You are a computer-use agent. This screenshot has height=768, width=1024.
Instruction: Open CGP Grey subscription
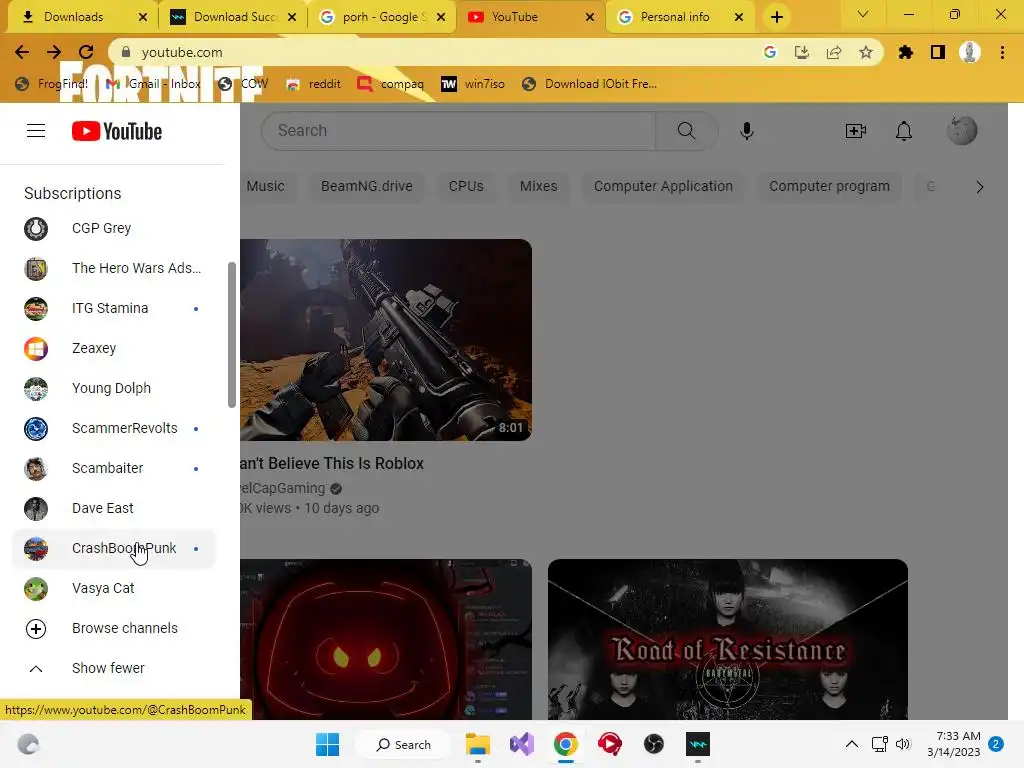(x=114, y=229)
